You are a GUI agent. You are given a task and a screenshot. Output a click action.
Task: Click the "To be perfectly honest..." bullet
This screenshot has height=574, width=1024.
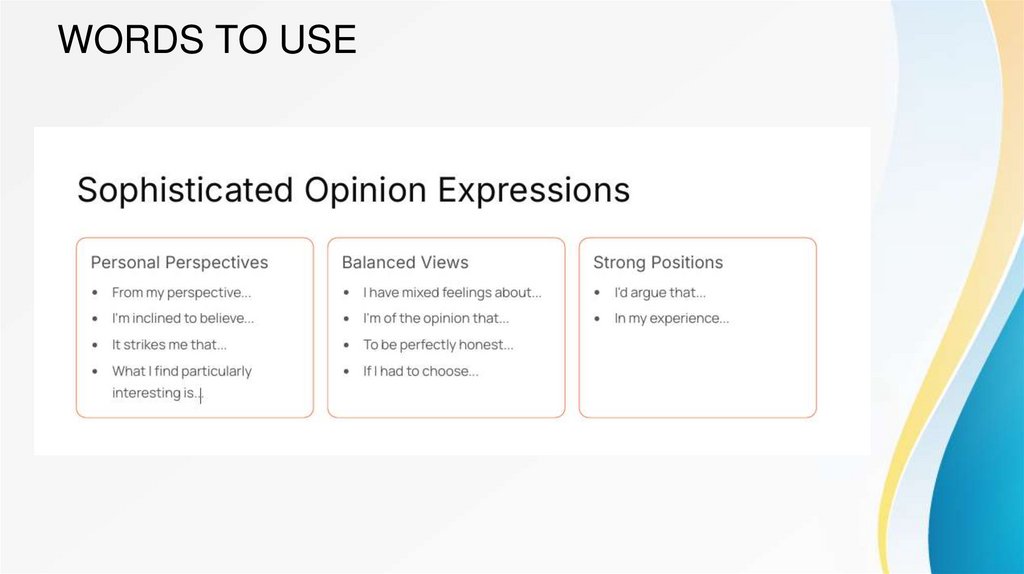[x=438, y=345]
